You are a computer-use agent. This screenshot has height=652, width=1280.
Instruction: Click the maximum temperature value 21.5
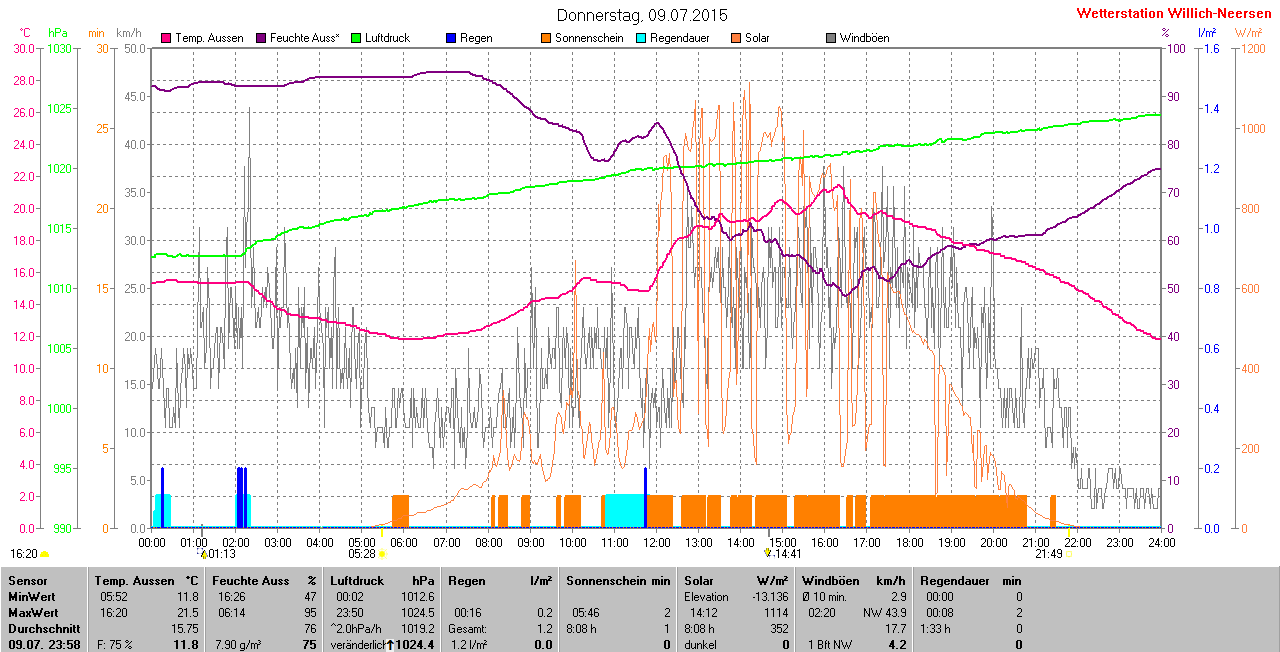click(x=189, y=612)
